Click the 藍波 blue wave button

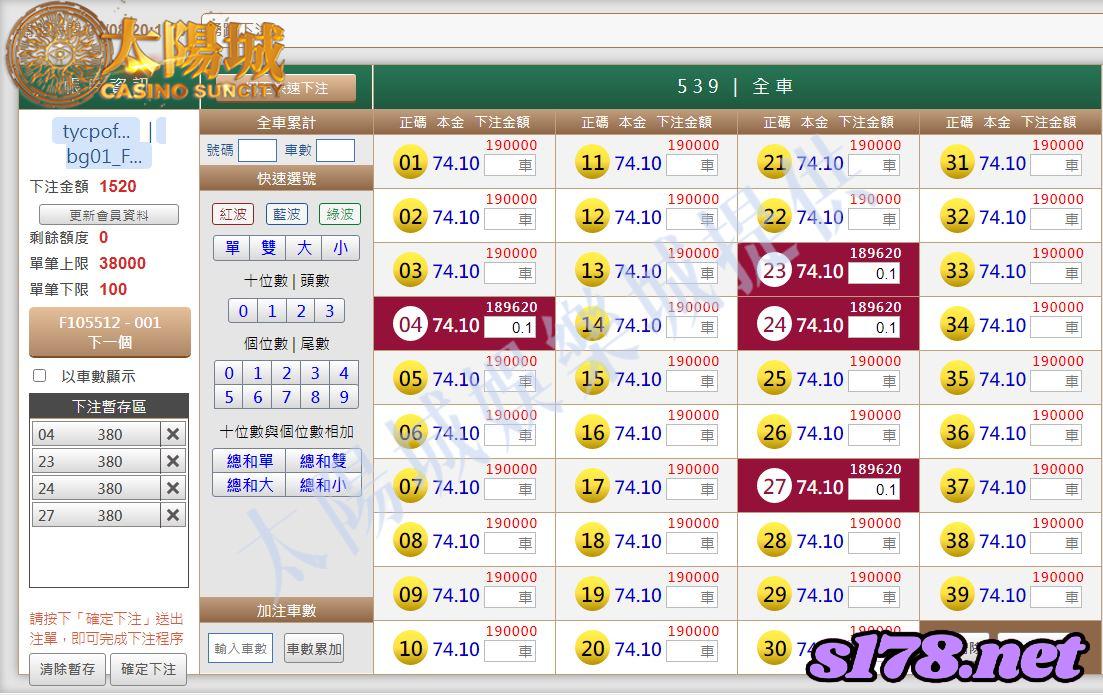pos(286,214)
